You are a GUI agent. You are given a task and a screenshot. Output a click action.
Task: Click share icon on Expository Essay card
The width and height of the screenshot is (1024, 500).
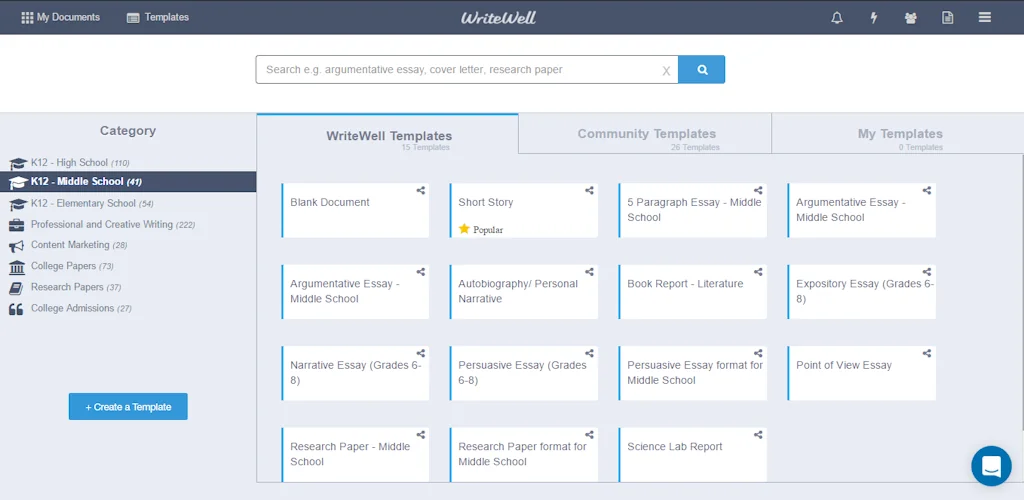[x=927, y=272]
